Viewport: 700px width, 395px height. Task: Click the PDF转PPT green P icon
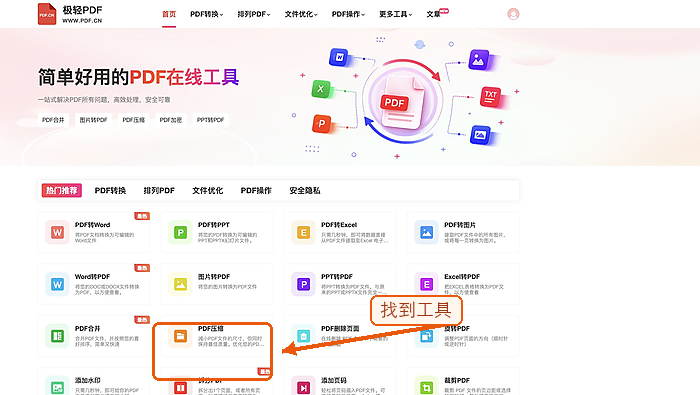click(x=180, y=233)
